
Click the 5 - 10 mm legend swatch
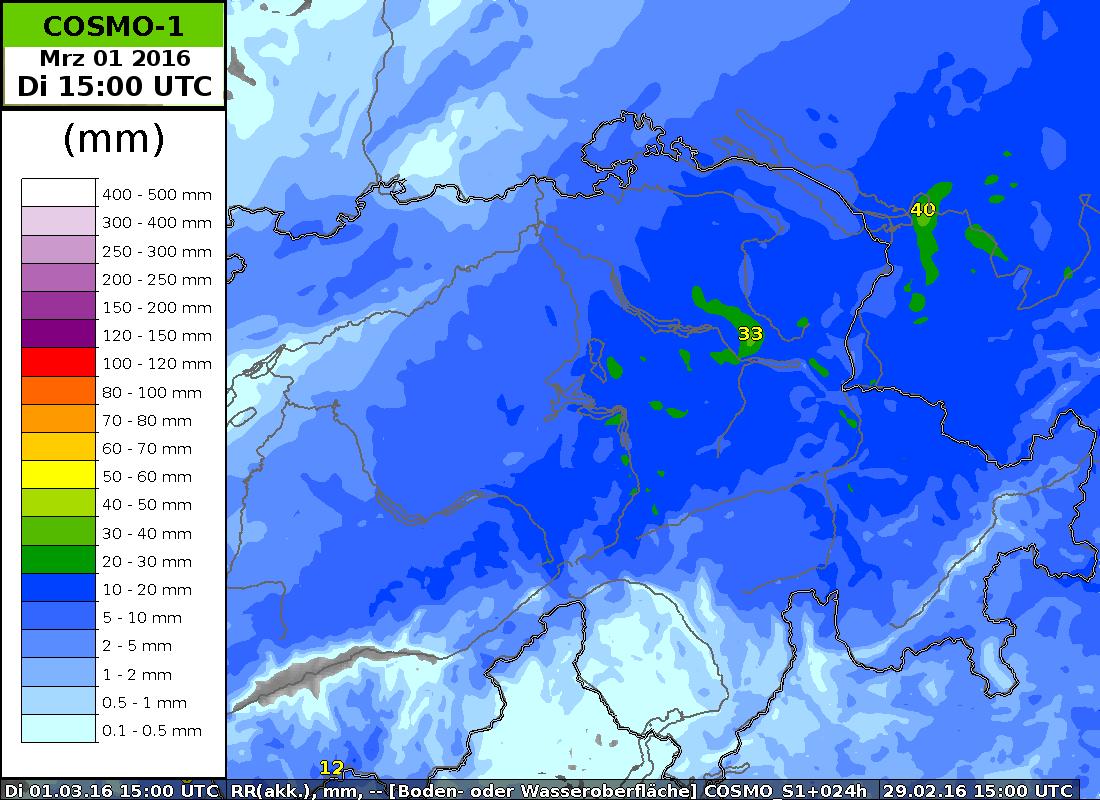tap(59, 615)
